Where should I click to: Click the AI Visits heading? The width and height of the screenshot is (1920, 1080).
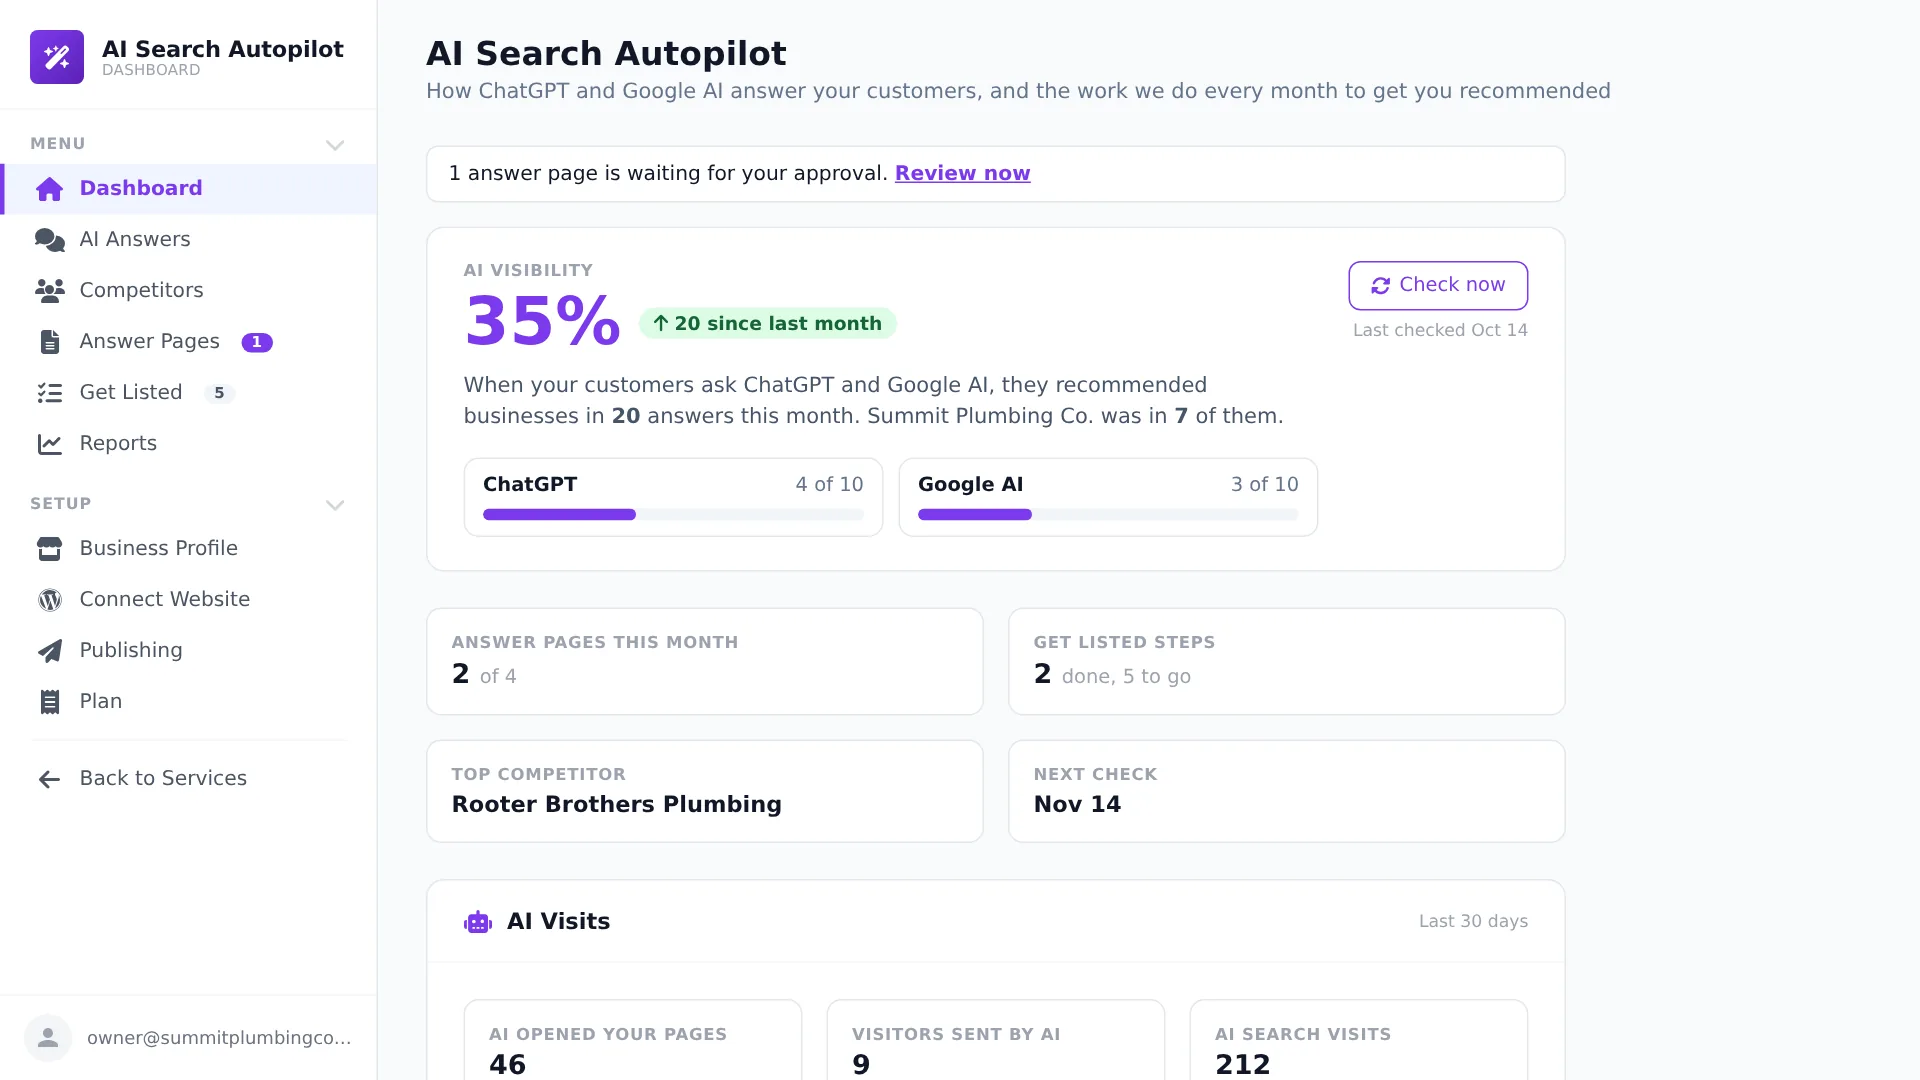(558, 922)
